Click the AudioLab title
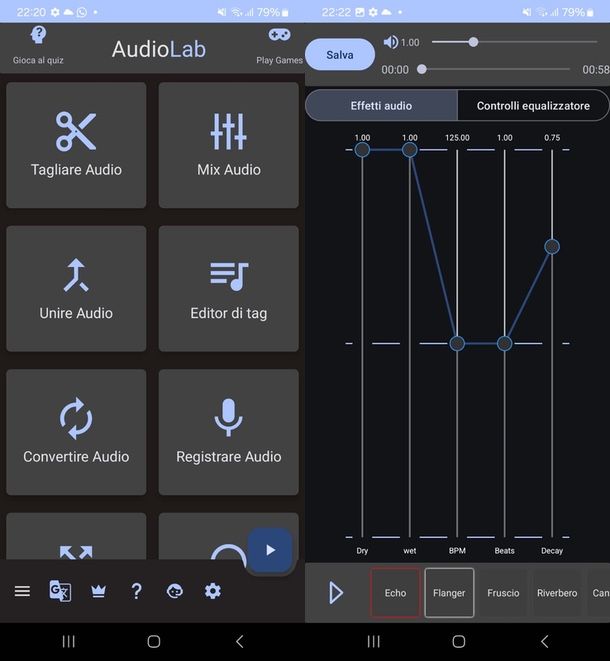The image size is (610, 661). click(159, 49)
